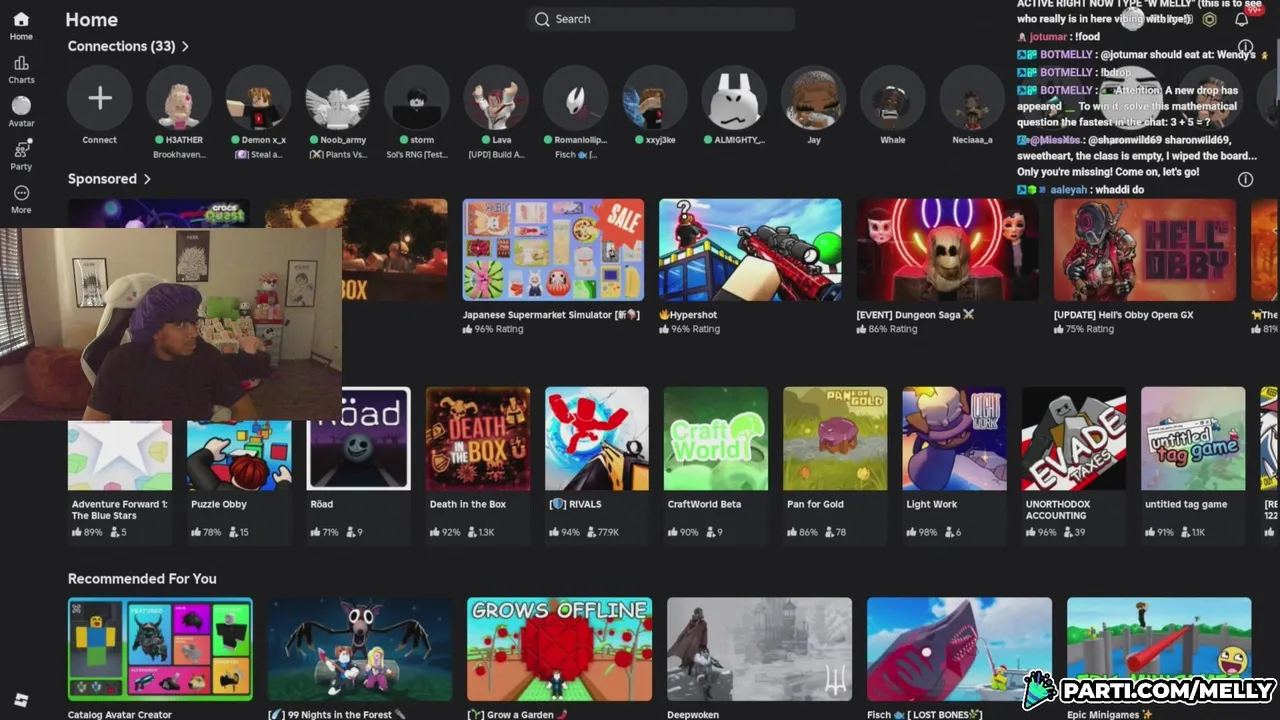Open Demon x_x connection avatar

(x=258, y=98)
